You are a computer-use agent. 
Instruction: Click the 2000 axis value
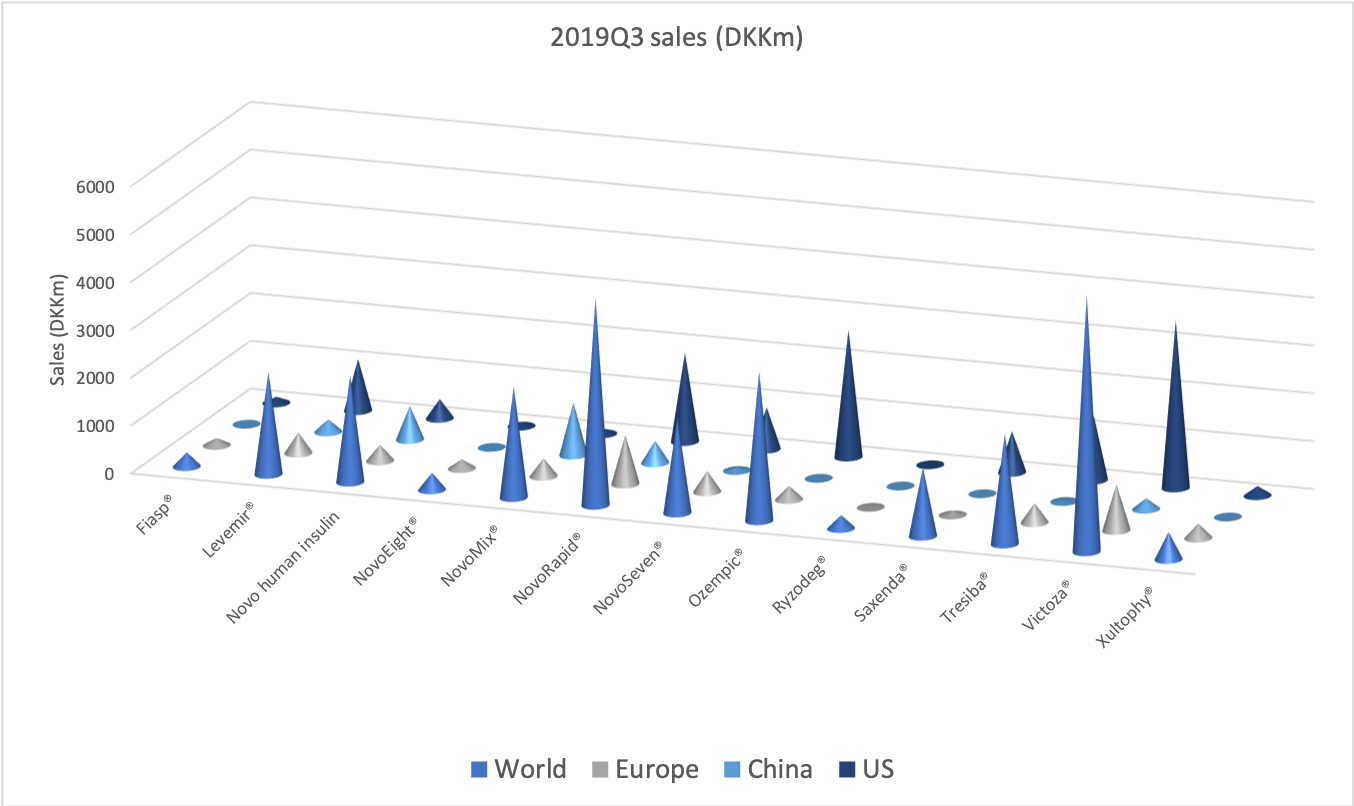pos(97,376)
